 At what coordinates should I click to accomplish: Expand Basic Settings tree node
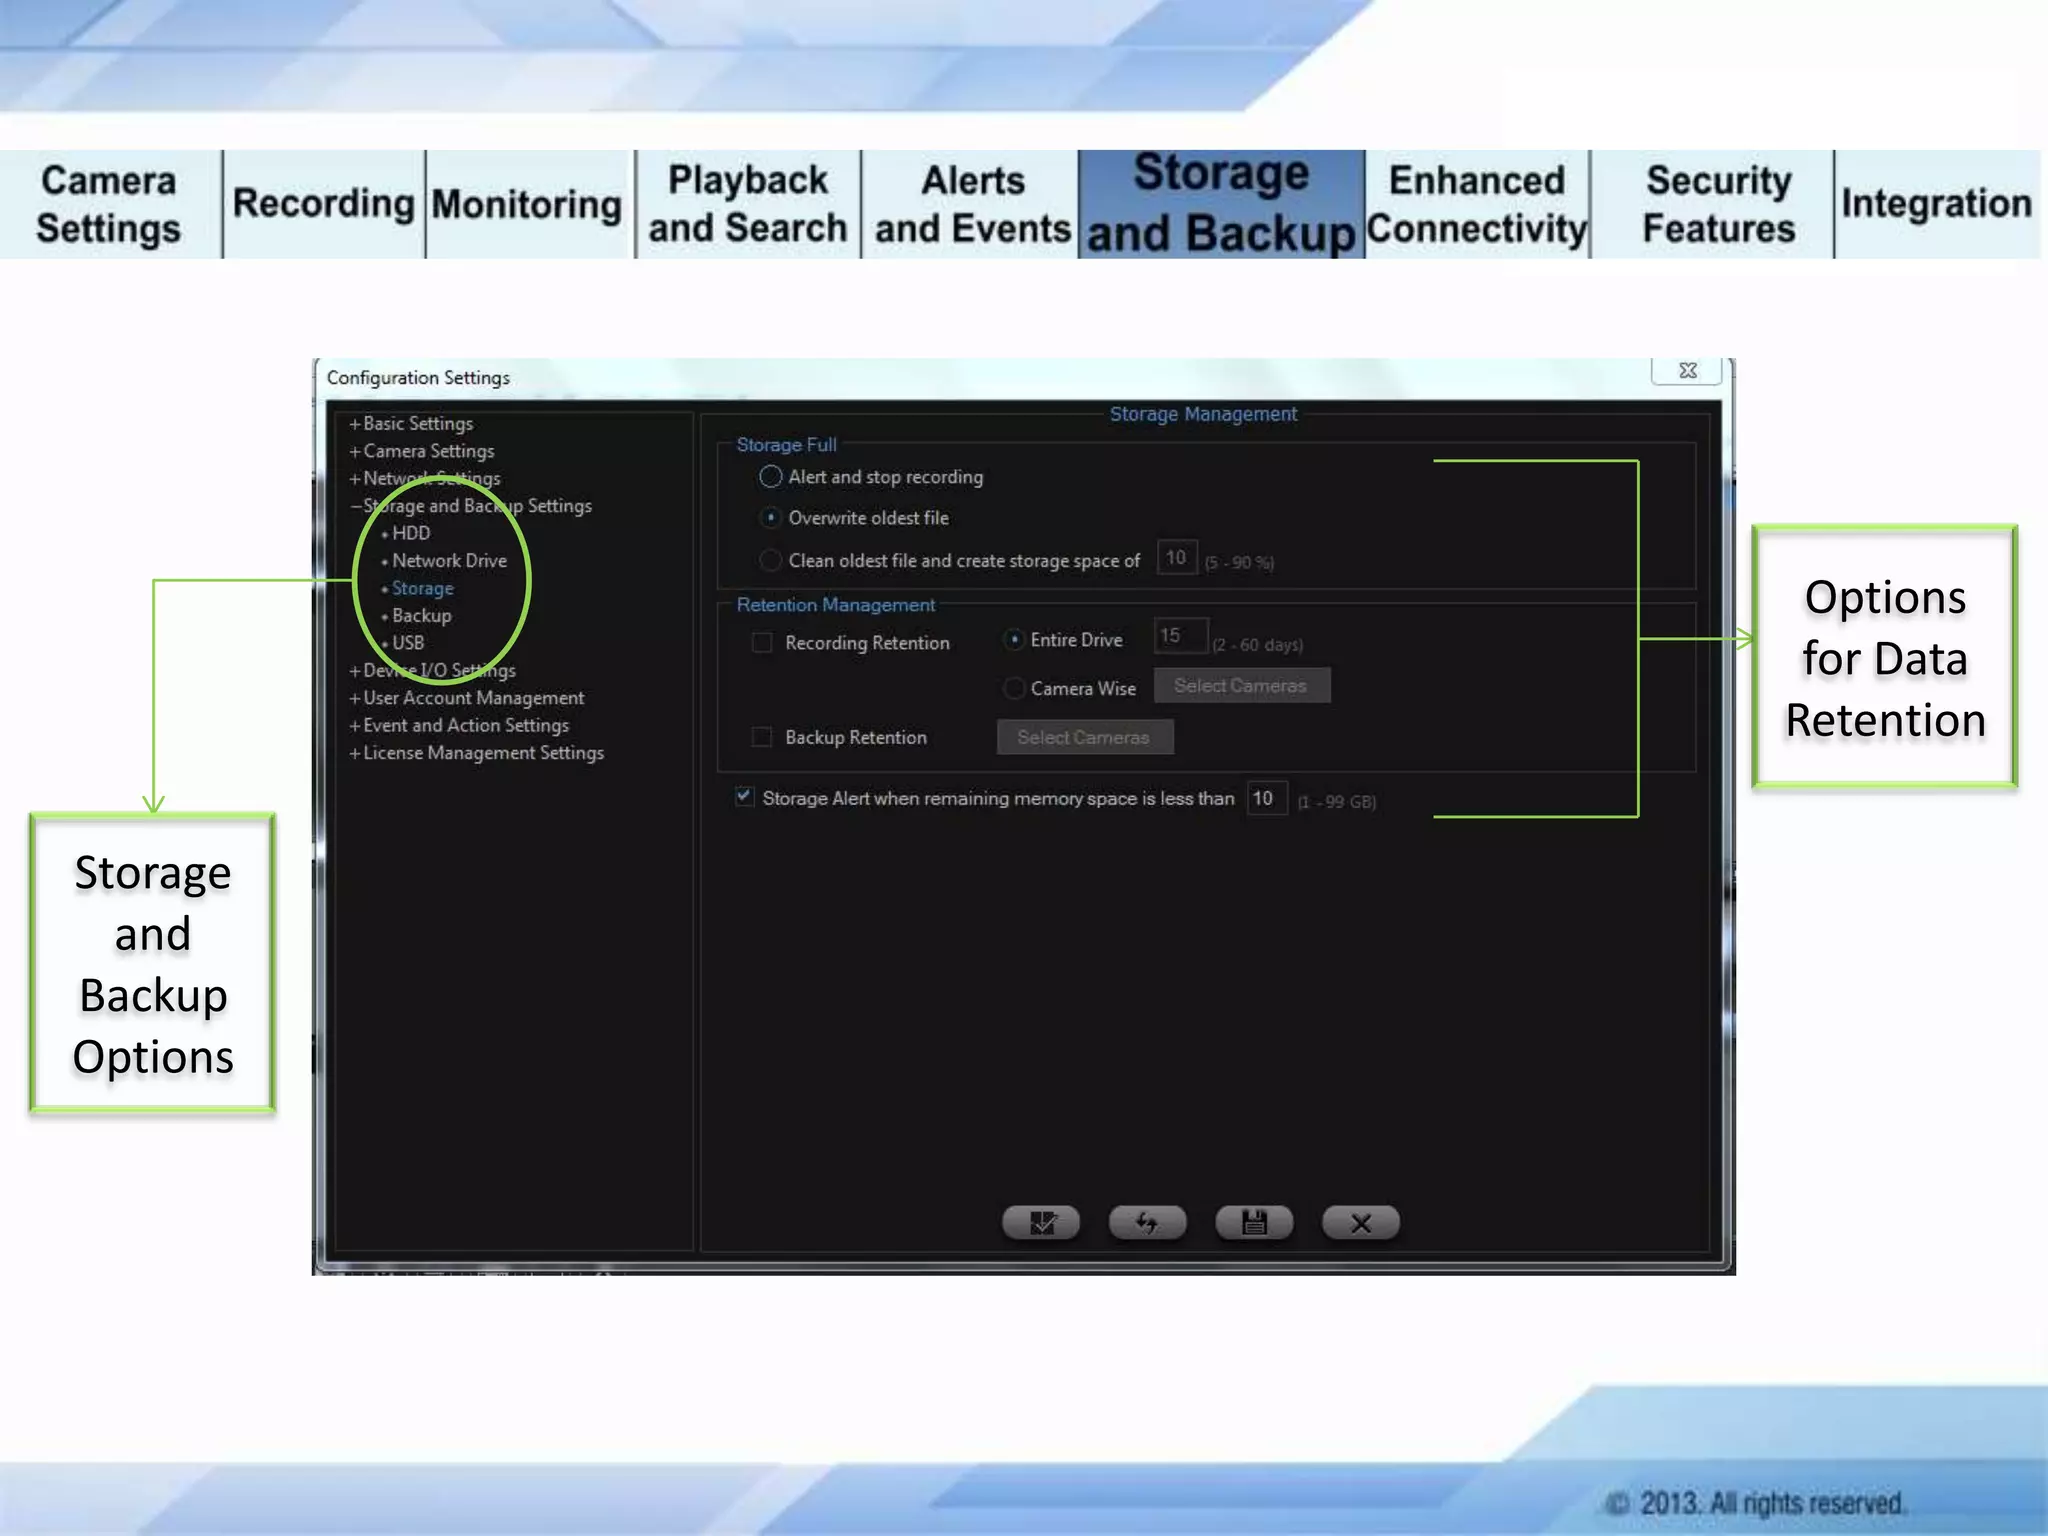tap(354, 424)
